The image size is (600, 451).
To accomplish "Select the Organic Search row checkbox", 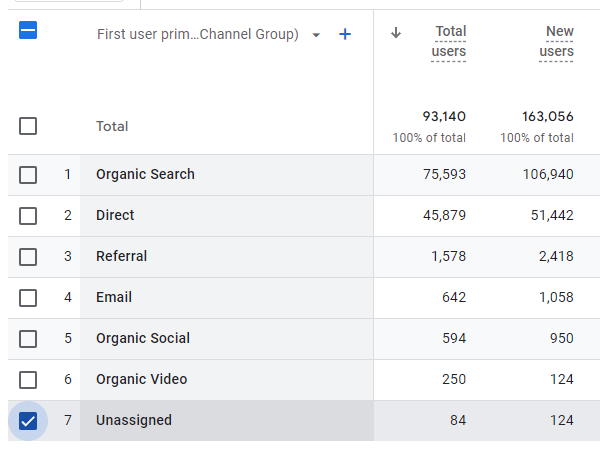I will (28, 175).
